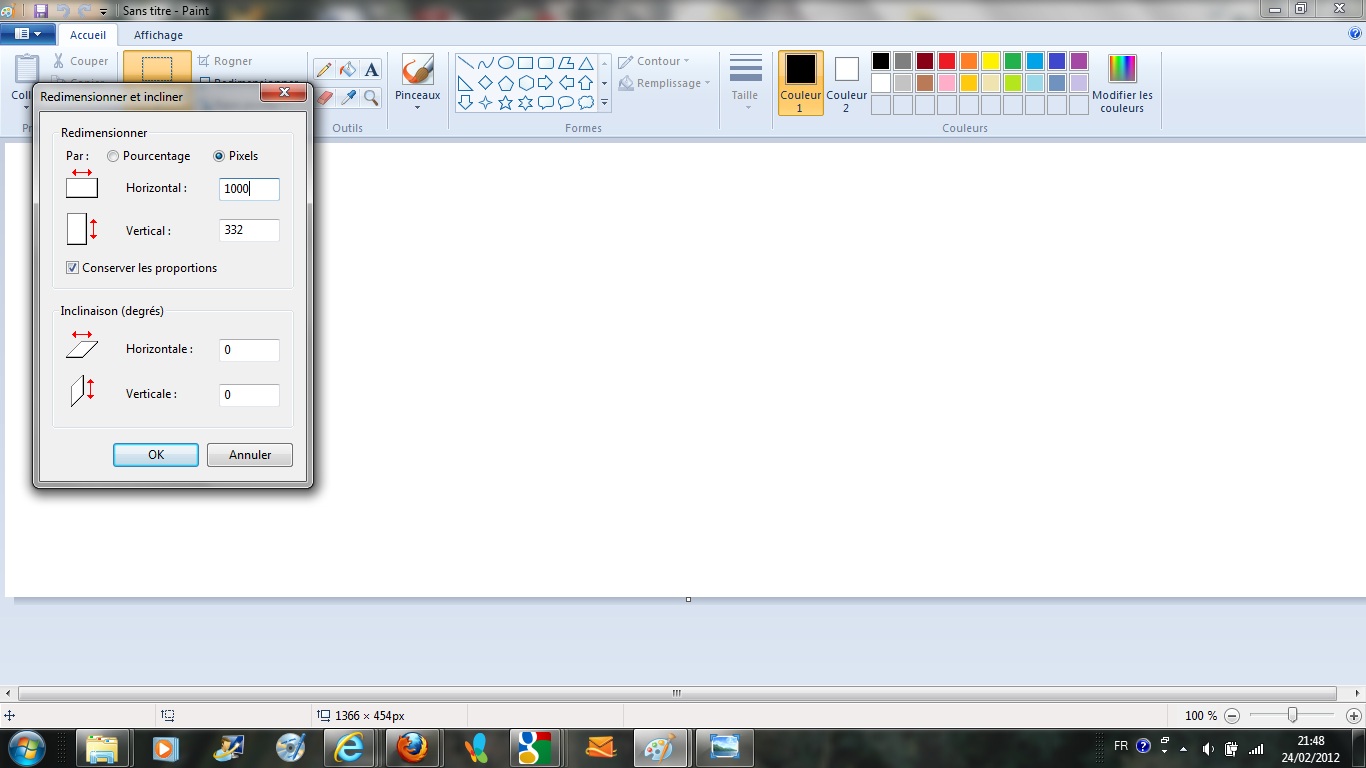This screenshot has width=1366, height=768.
Task: Choose the Color picker eyedropper tool
Action: (347, 97)
